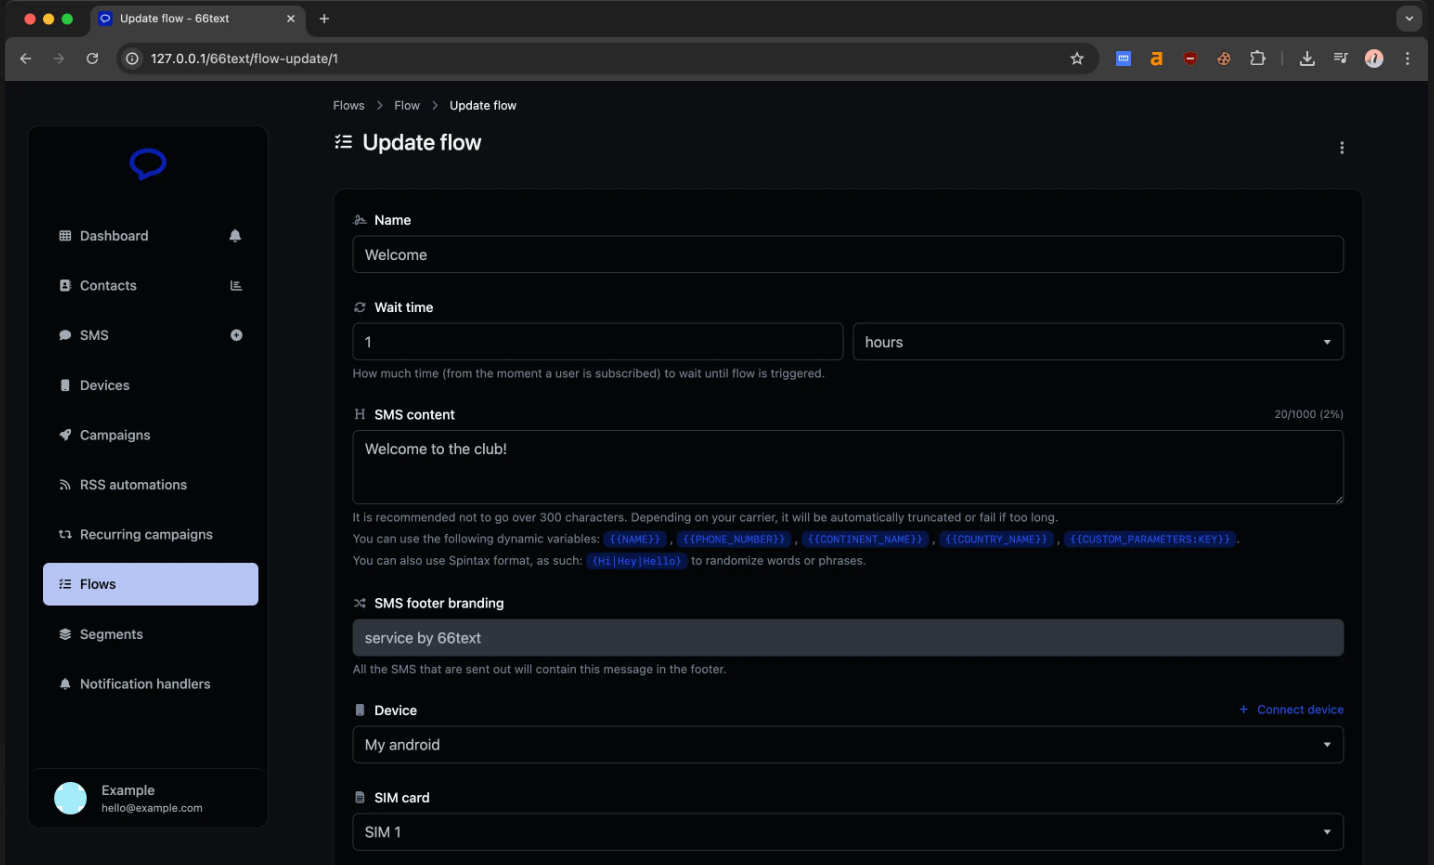Screen dimensions: 1434x865
Task: Close the Update flow - 66text tab
Action: [291, 19]
